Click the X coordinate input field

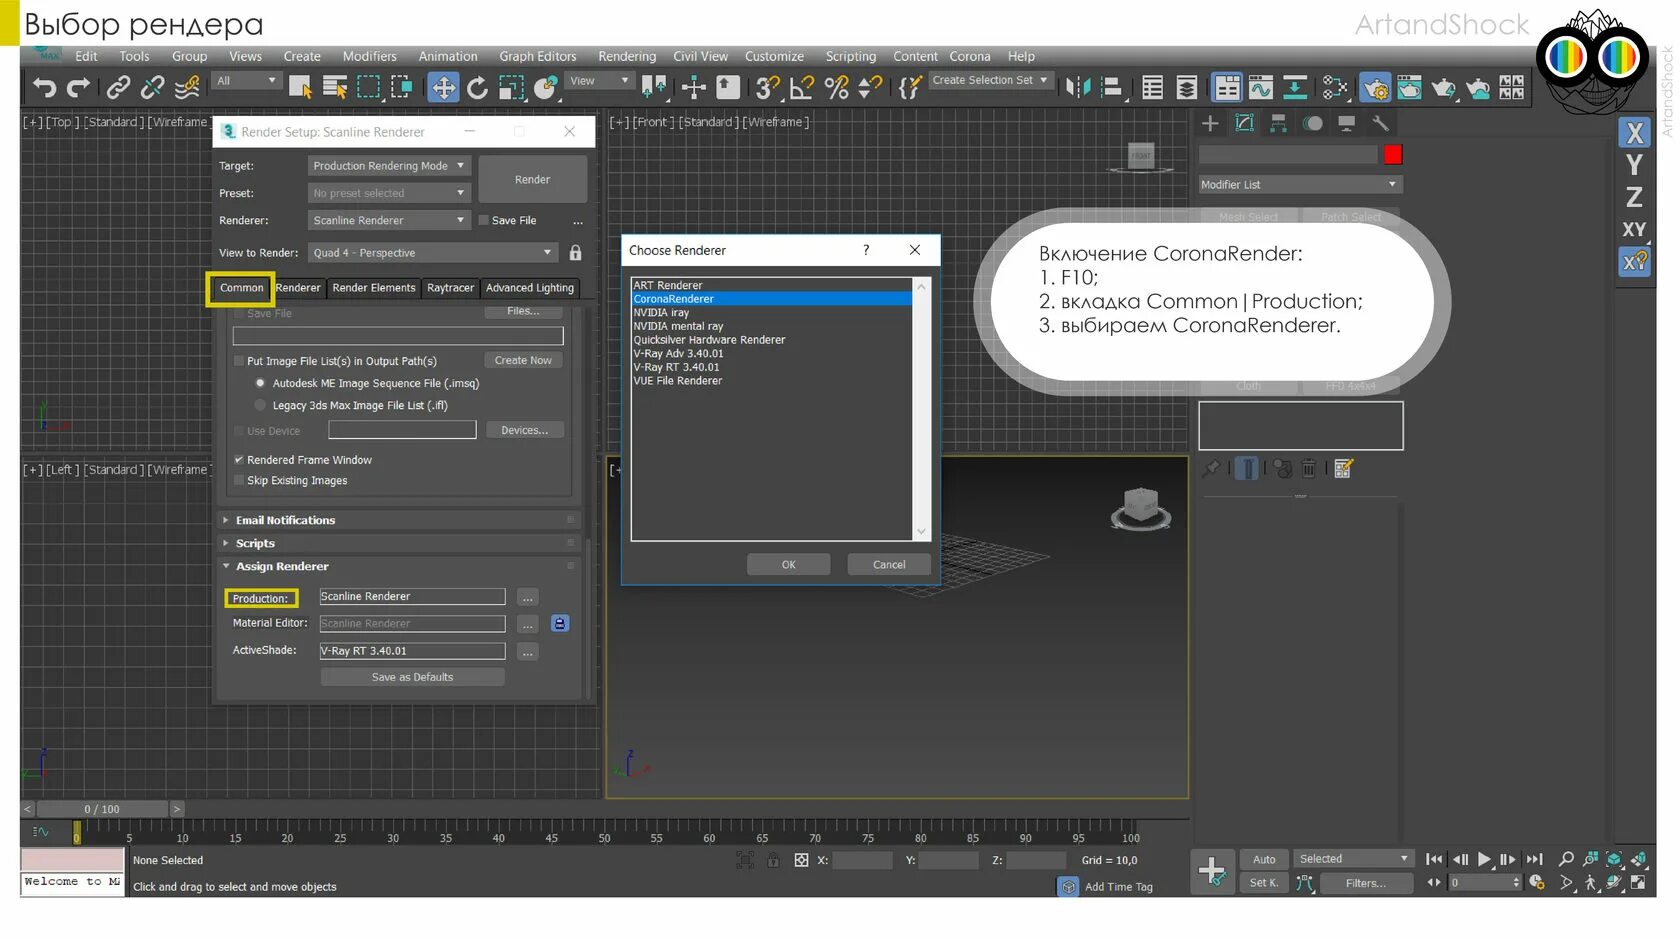pyautogui.click(x=862, y=860)
